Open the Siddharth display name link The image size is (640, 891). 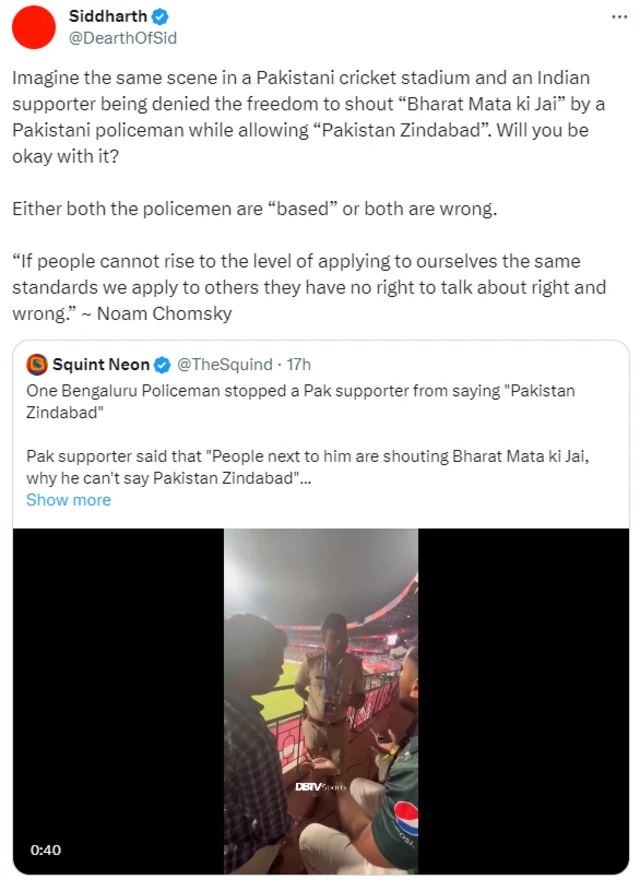coord(108,17)
